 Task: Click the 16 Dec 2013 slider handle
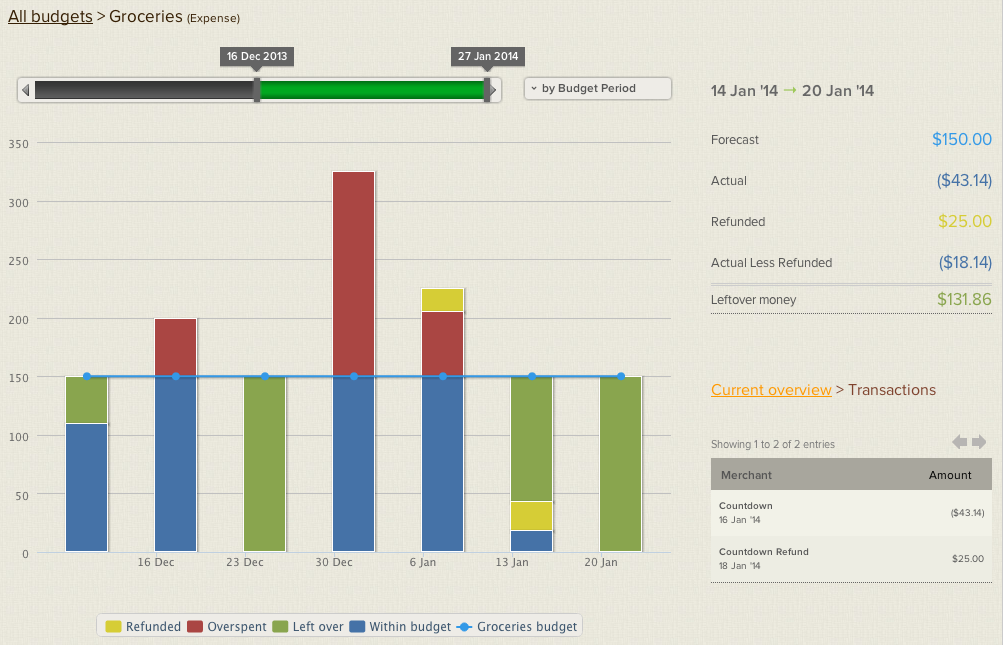click(257, 90)
